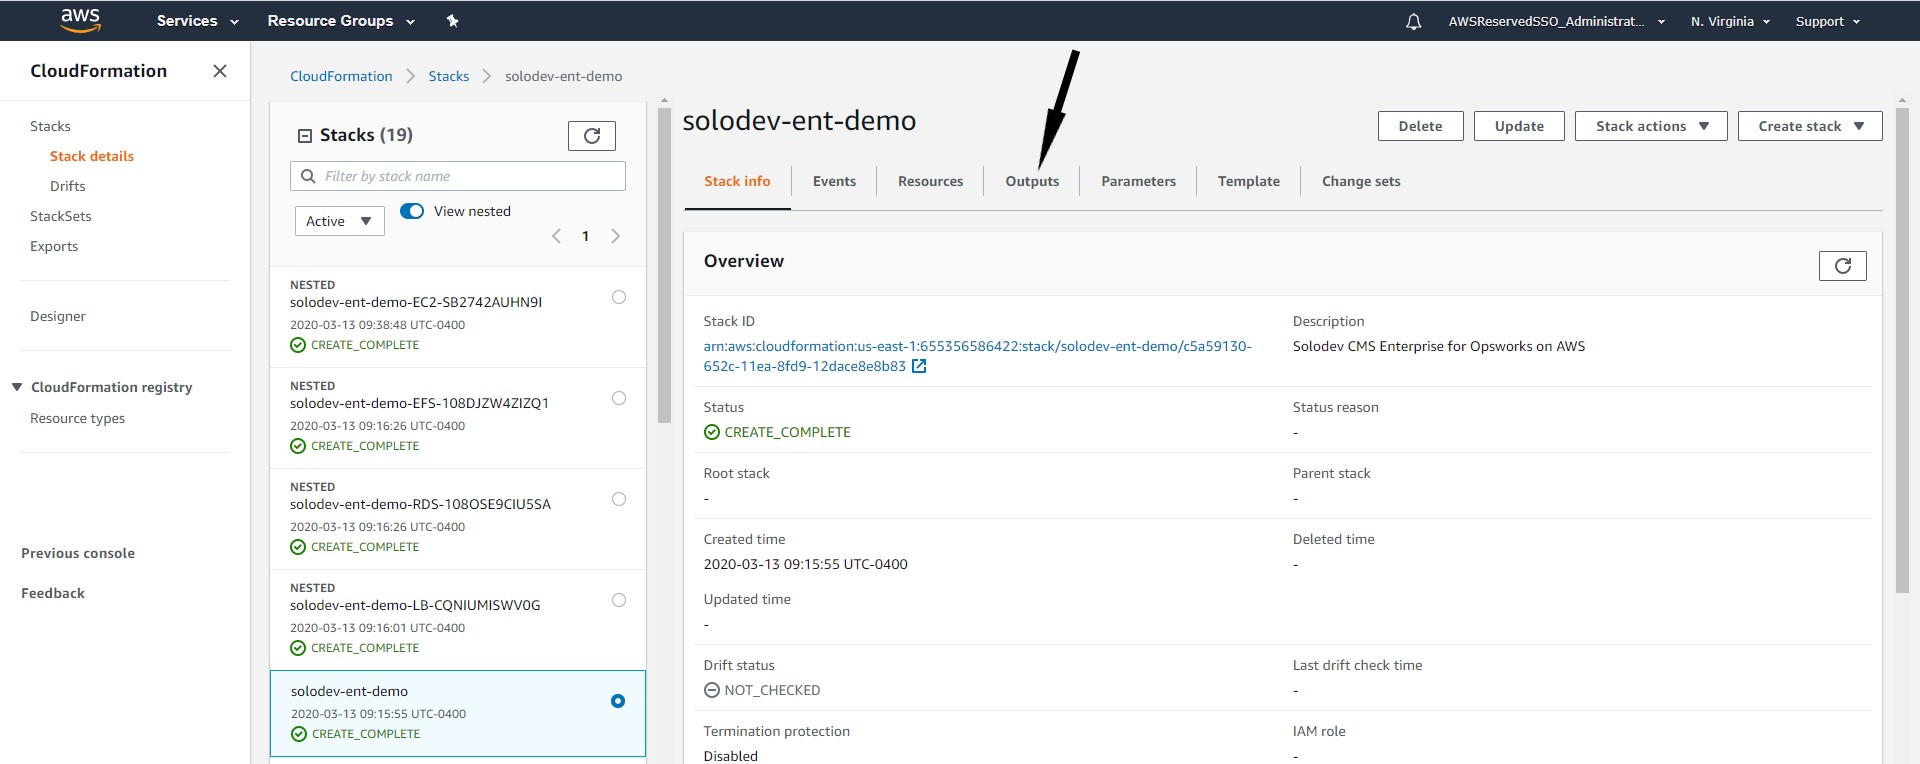Screen dimensions: 1920x764
Task: Open the Create stack dropdown
Action: [x=1810, y=126]
